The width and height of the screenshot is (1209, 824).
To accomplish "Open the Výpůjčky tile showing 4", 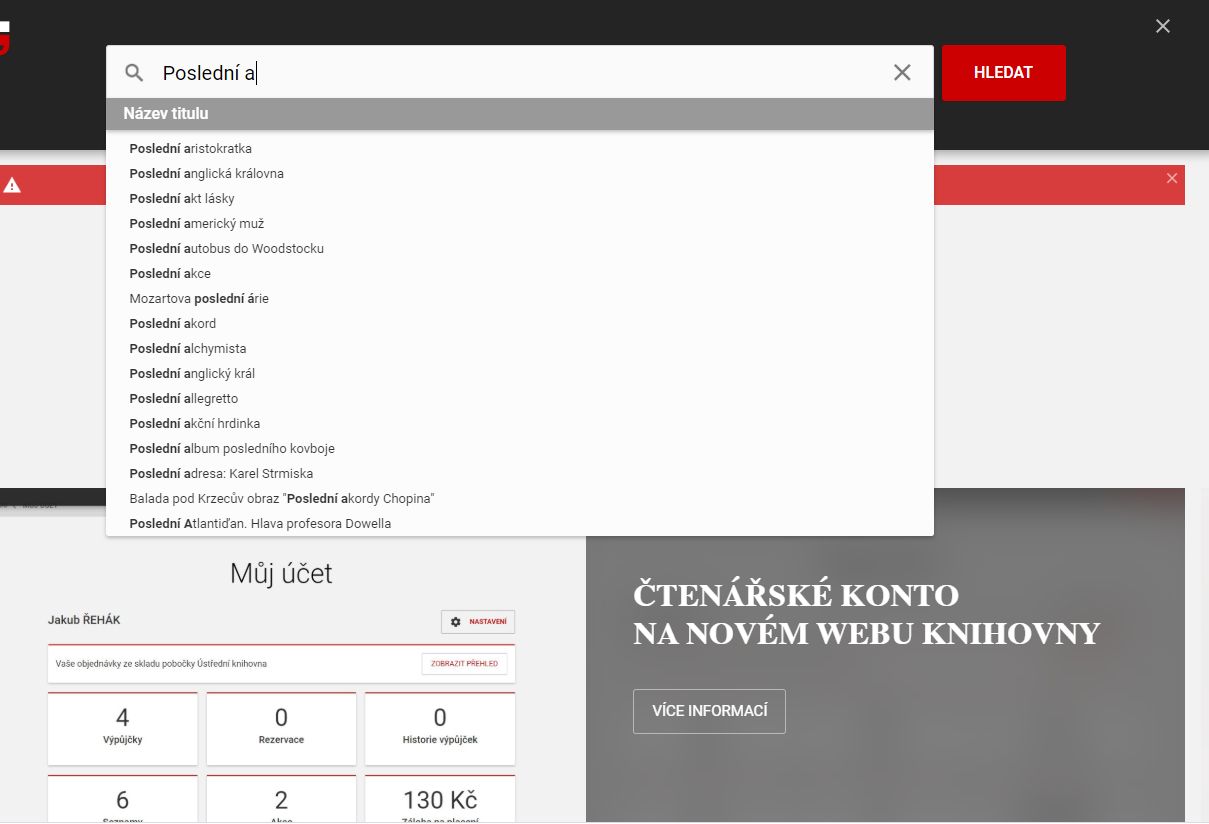I will [123, 727].
